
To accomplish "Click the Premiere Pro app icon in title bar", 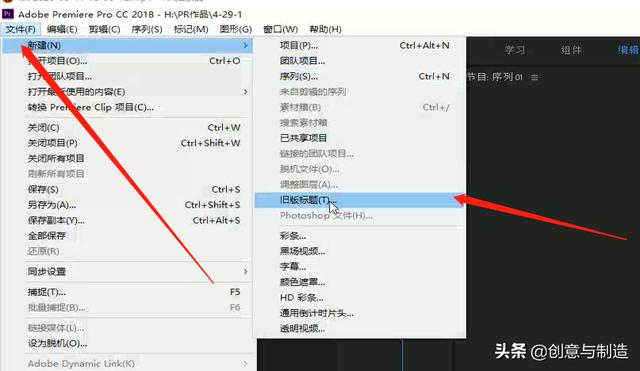I will (8, 14).
